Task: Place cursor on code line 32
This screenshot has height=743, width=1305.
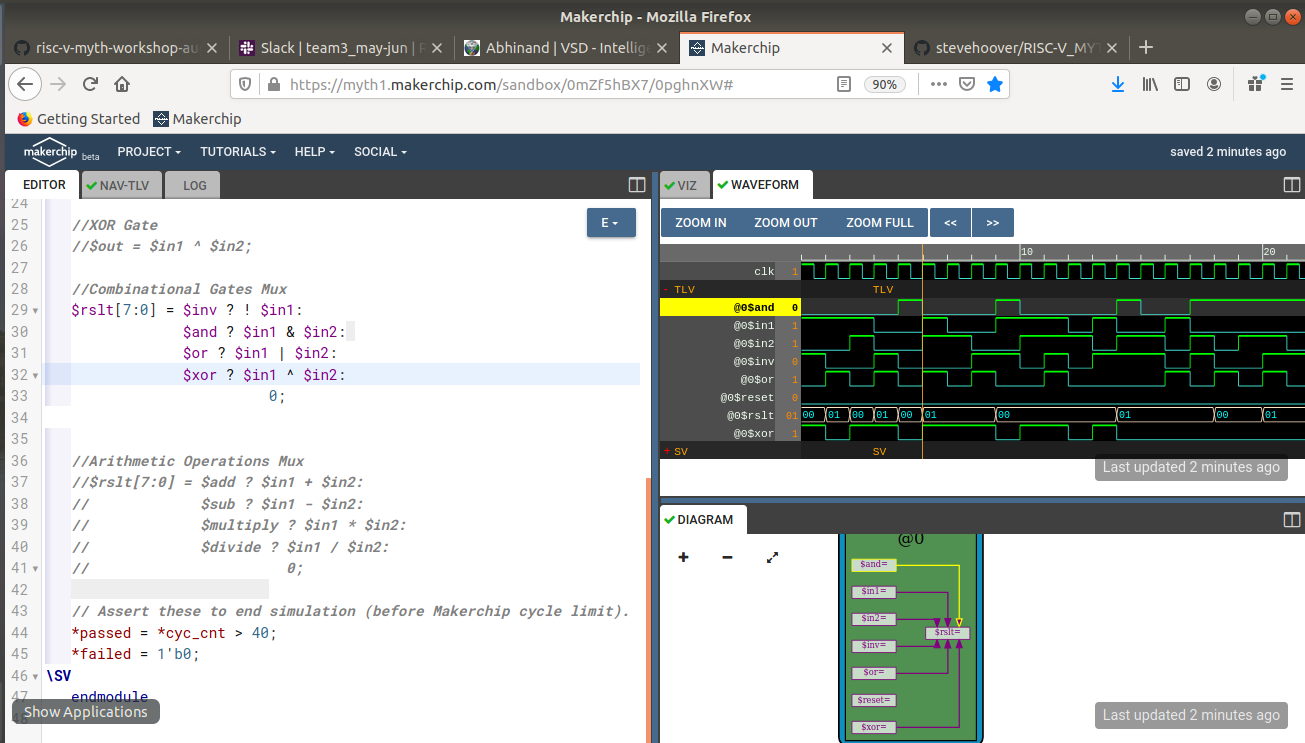Action: point(340,375)
